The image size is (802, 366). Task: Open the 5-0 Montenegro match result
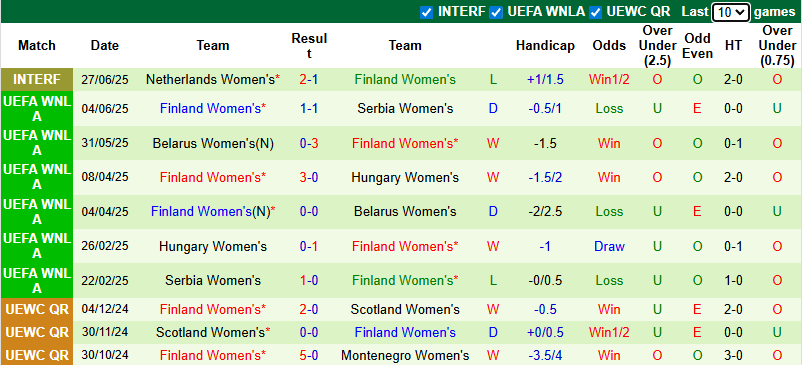(x=309, y=355)
